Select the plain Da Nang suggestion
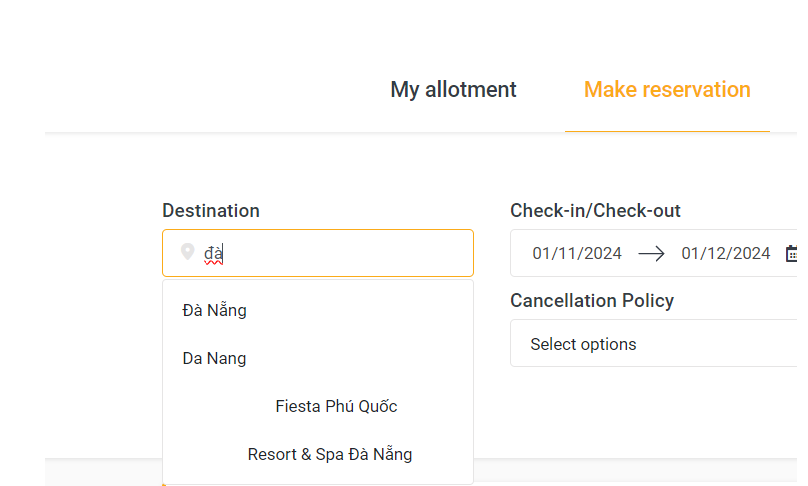 coord(214,358)
